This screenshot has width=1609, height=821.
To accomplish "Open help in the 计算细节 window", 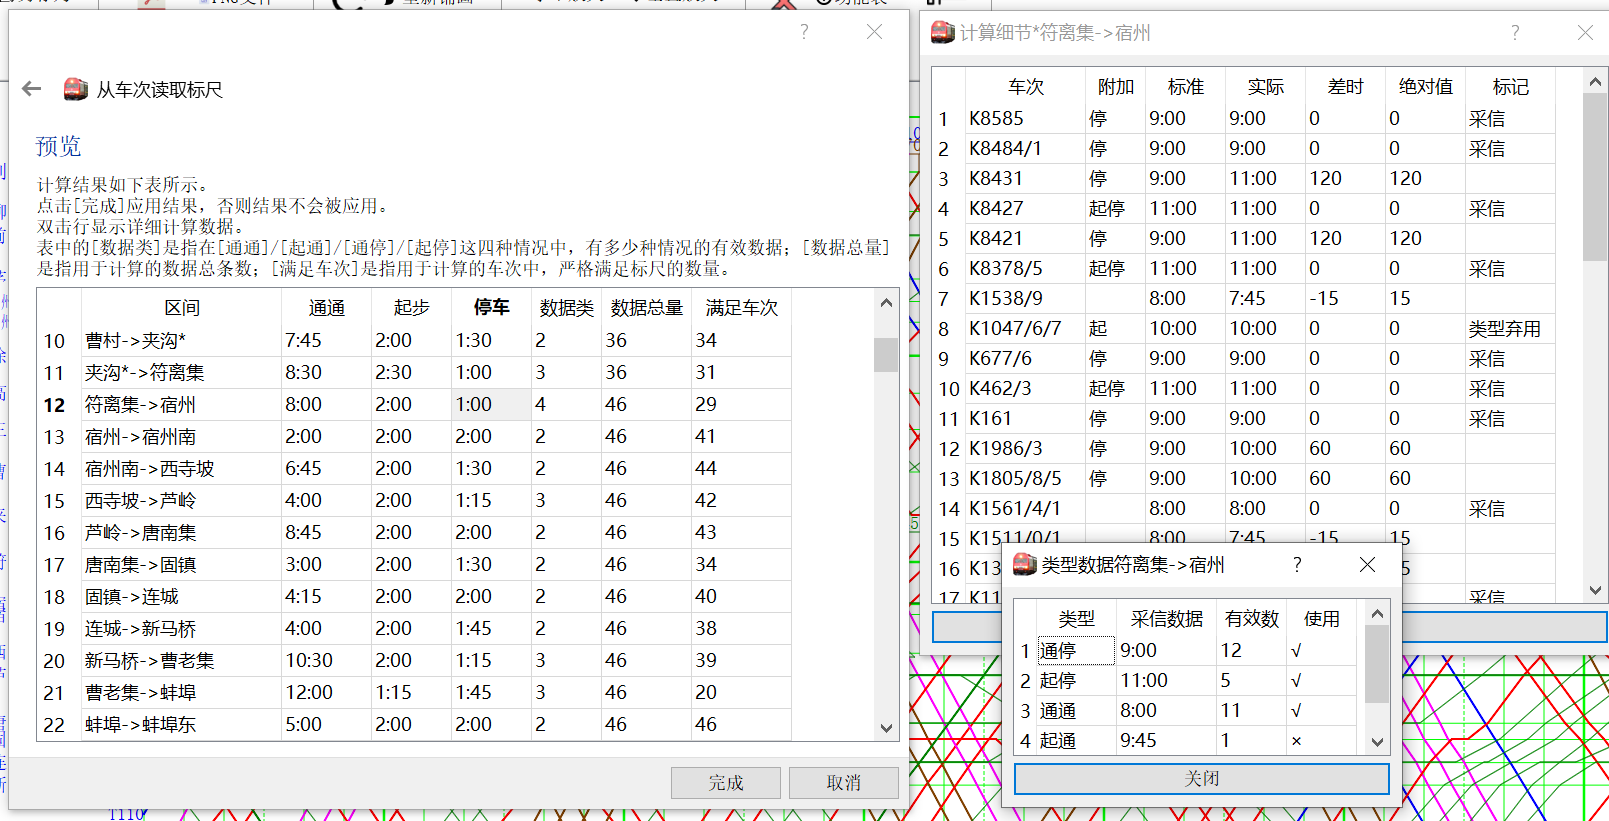I will (1515, 33).
